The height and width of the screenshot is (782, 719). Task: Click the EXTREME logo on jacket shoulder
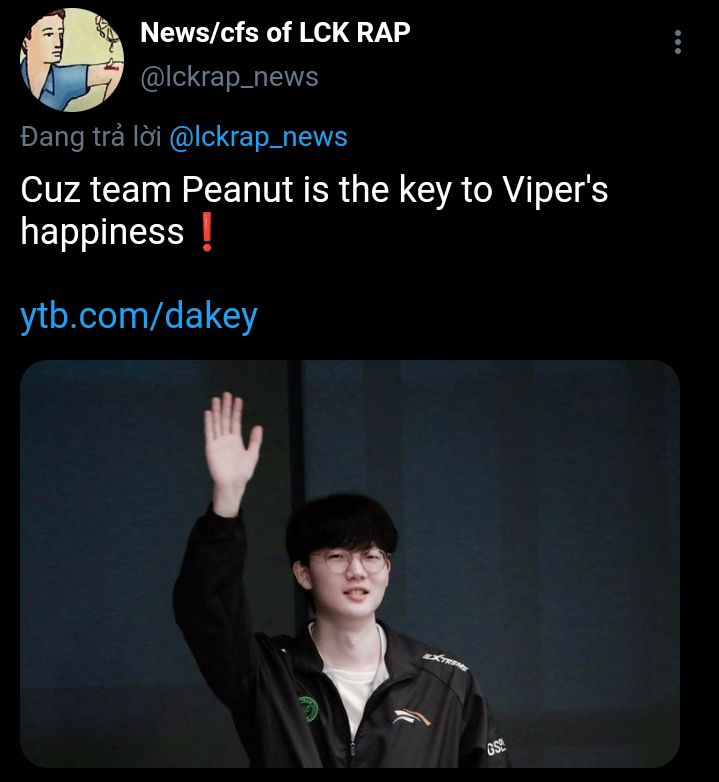(x=445, y=661)
